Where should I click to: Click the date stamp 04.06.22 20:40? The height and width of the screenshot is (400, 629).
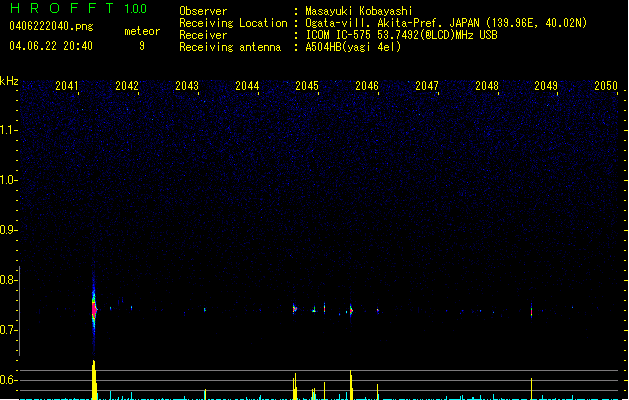(51, 46)
